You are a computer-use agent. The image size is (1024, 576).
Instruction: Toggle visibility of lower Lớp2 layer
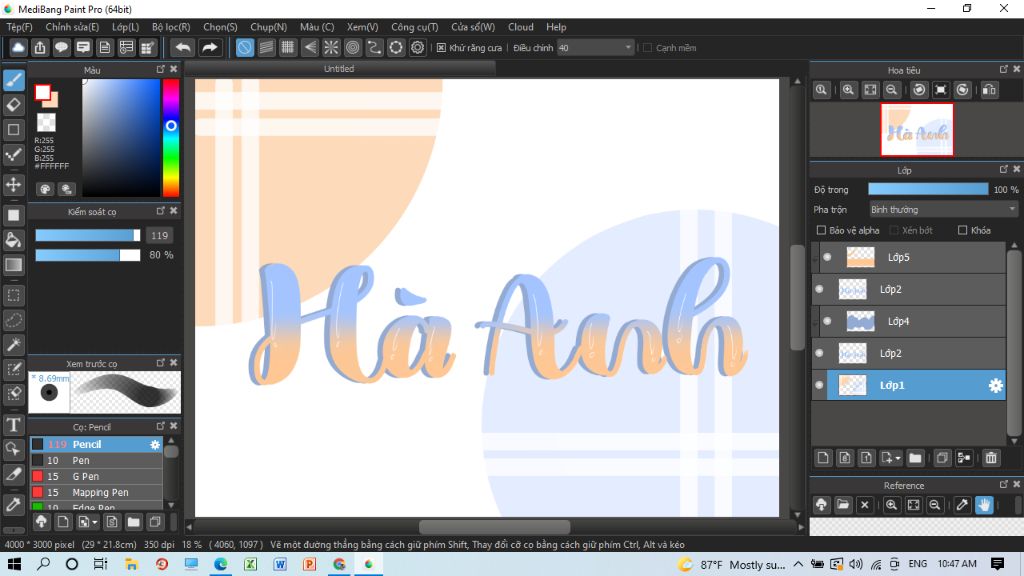click(820, 353)
